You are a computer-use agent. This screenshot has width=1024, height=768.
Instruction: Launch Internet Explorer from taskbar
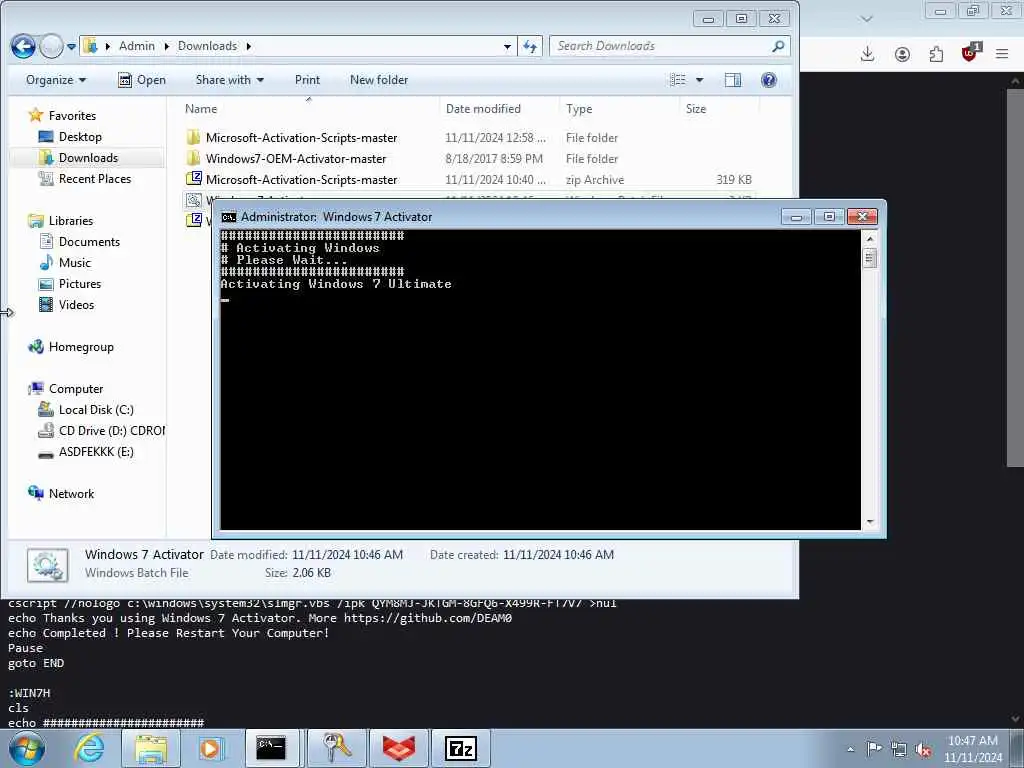point(89,748)
